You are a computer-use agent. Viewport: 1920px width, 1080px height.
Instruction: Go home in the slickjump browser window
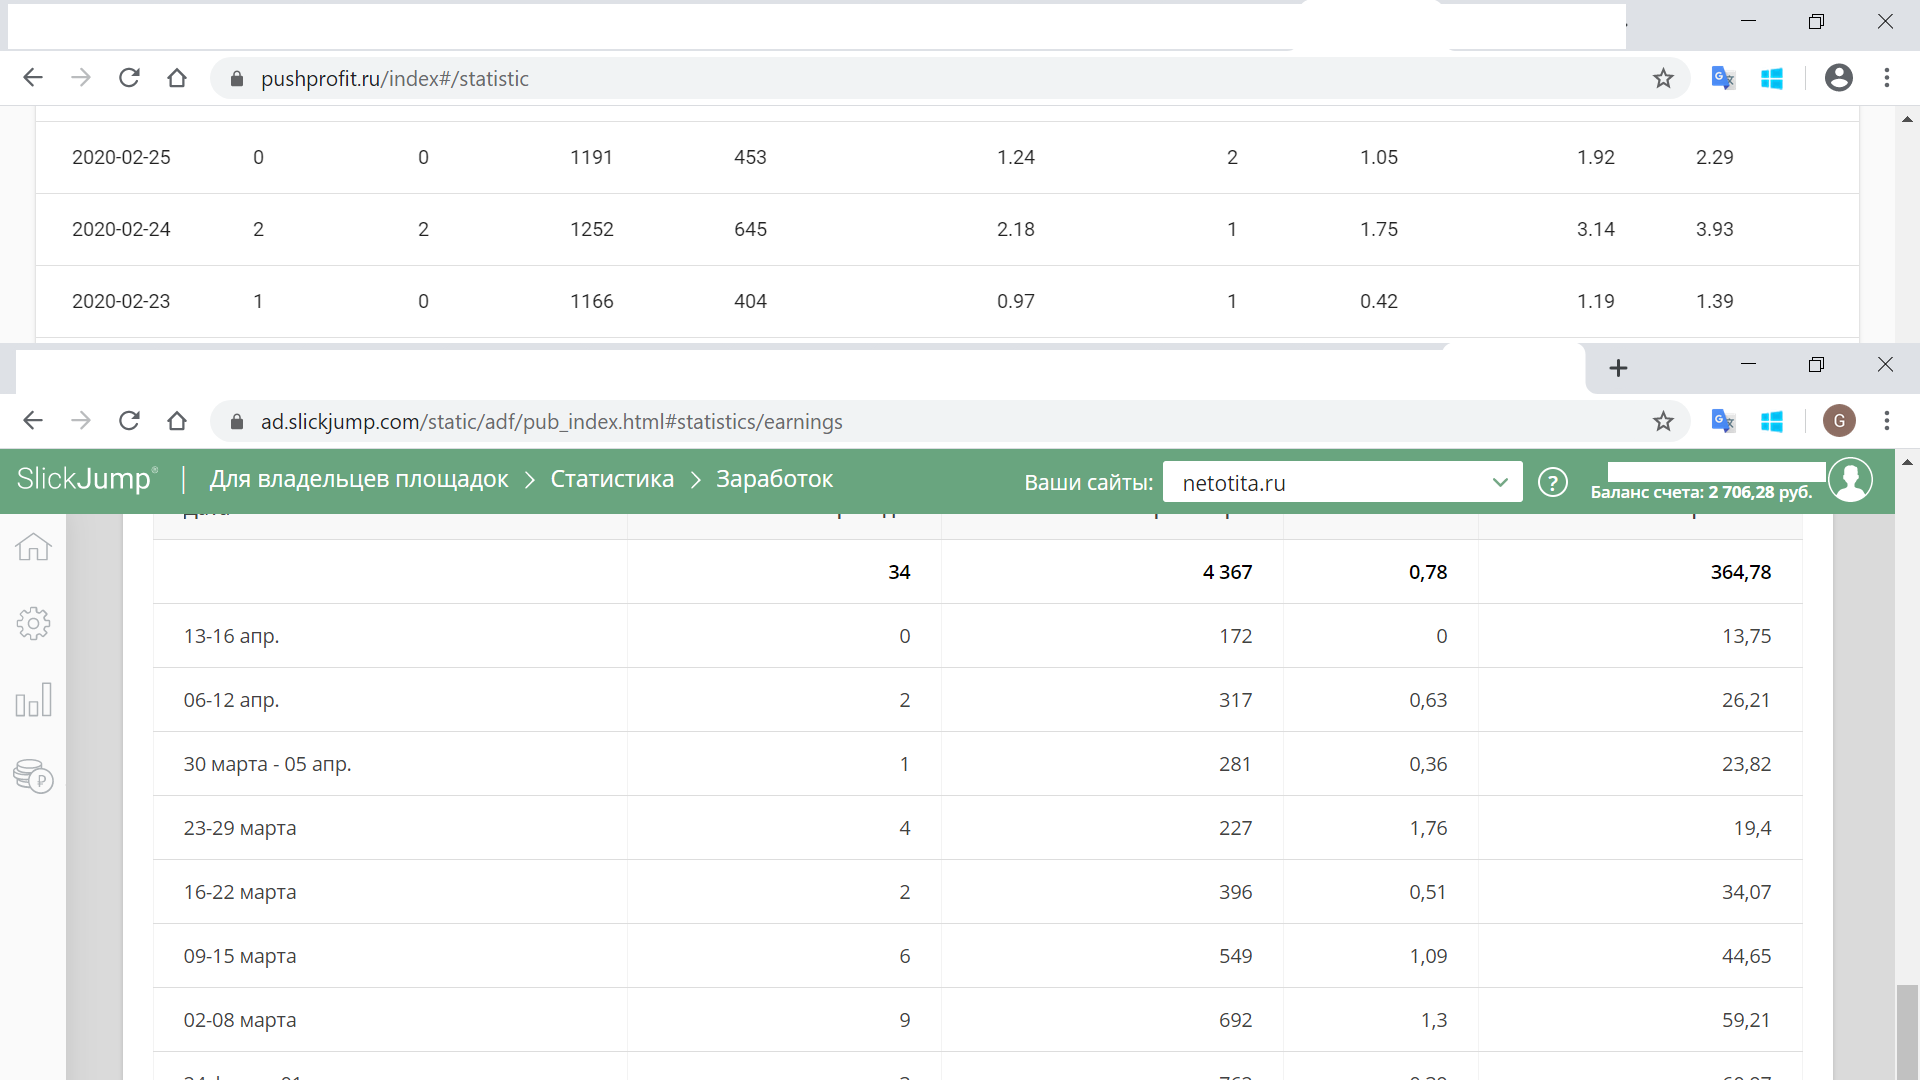[177, 421]
